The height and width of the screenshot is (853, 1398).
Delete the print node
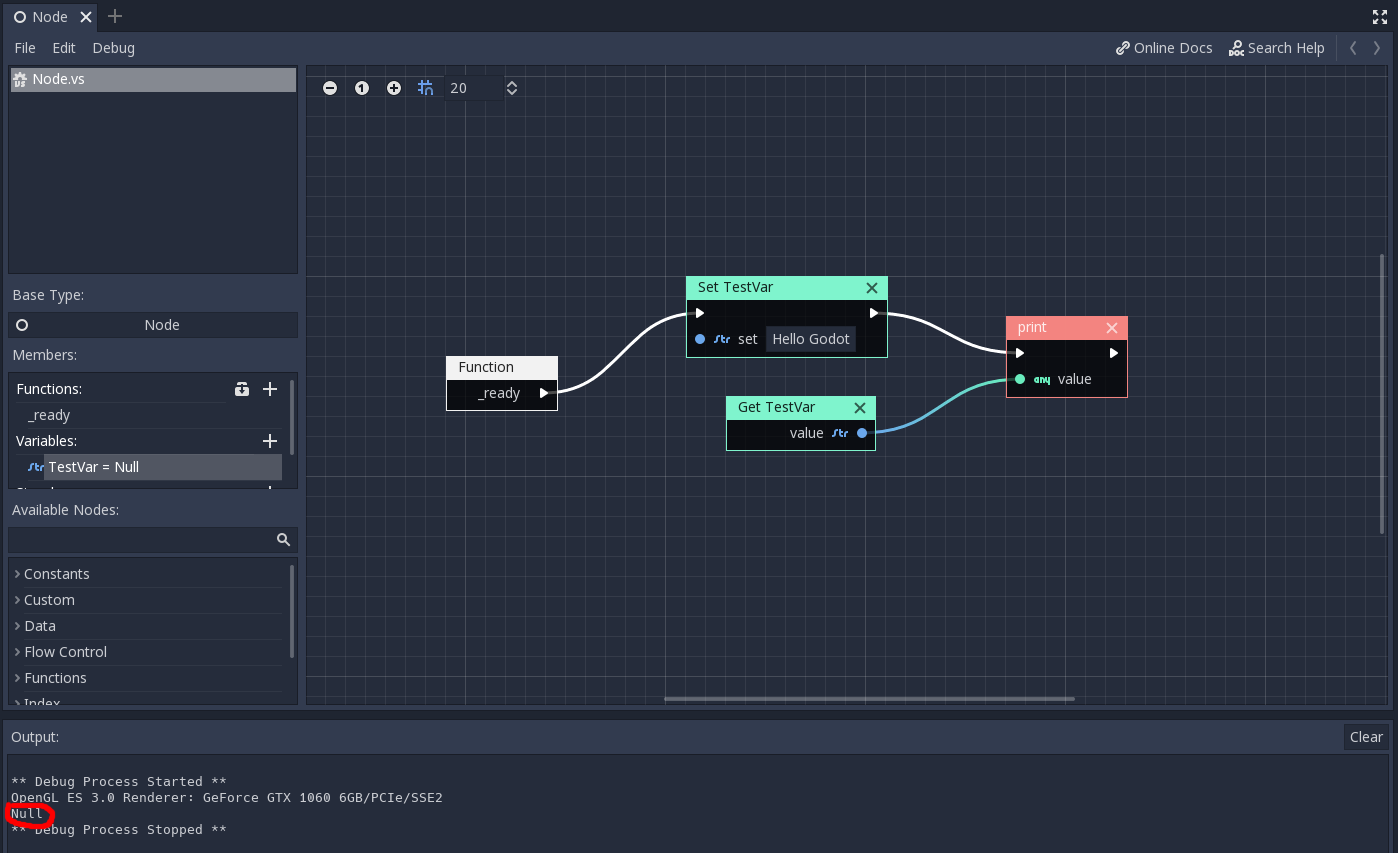pyautogui.click(x=1112, y=327)
